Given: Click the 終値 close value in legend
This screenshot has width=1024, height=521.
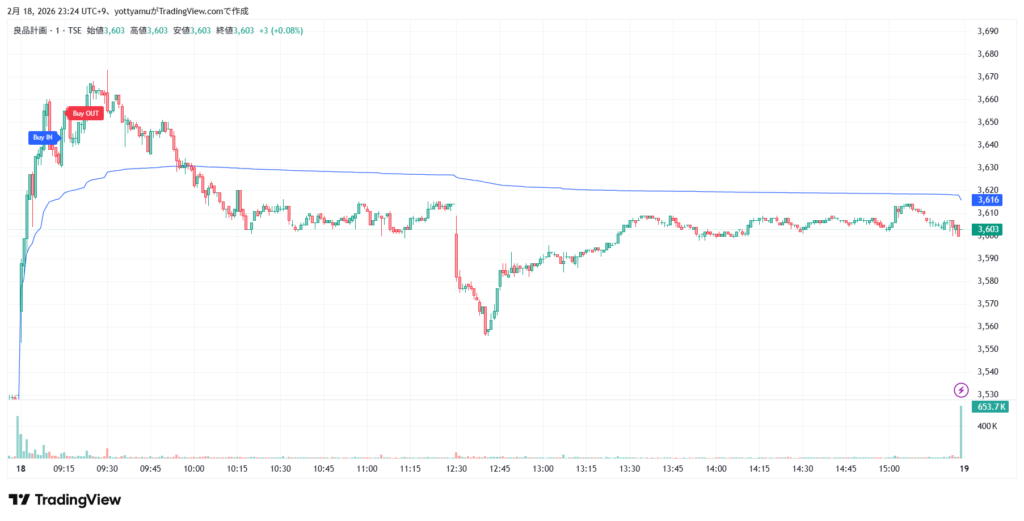Looking at the screenshot, I should pos(234,31).
